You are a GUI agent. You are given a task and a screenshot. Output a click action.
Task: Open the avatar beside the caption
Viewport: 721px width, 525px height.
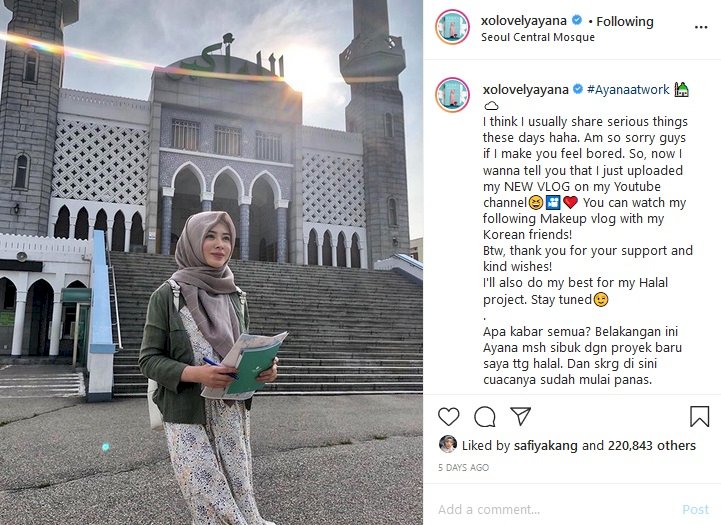(x=452, y=95)
